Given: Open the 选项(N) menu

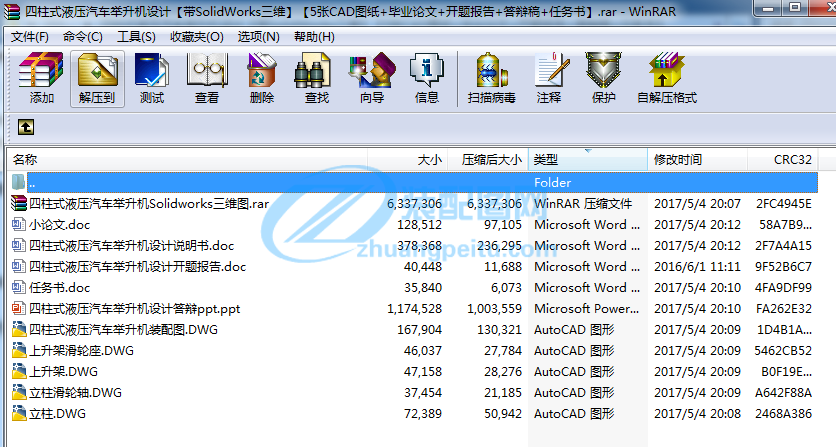Looking at the screenshot, I should pos(257,37).
